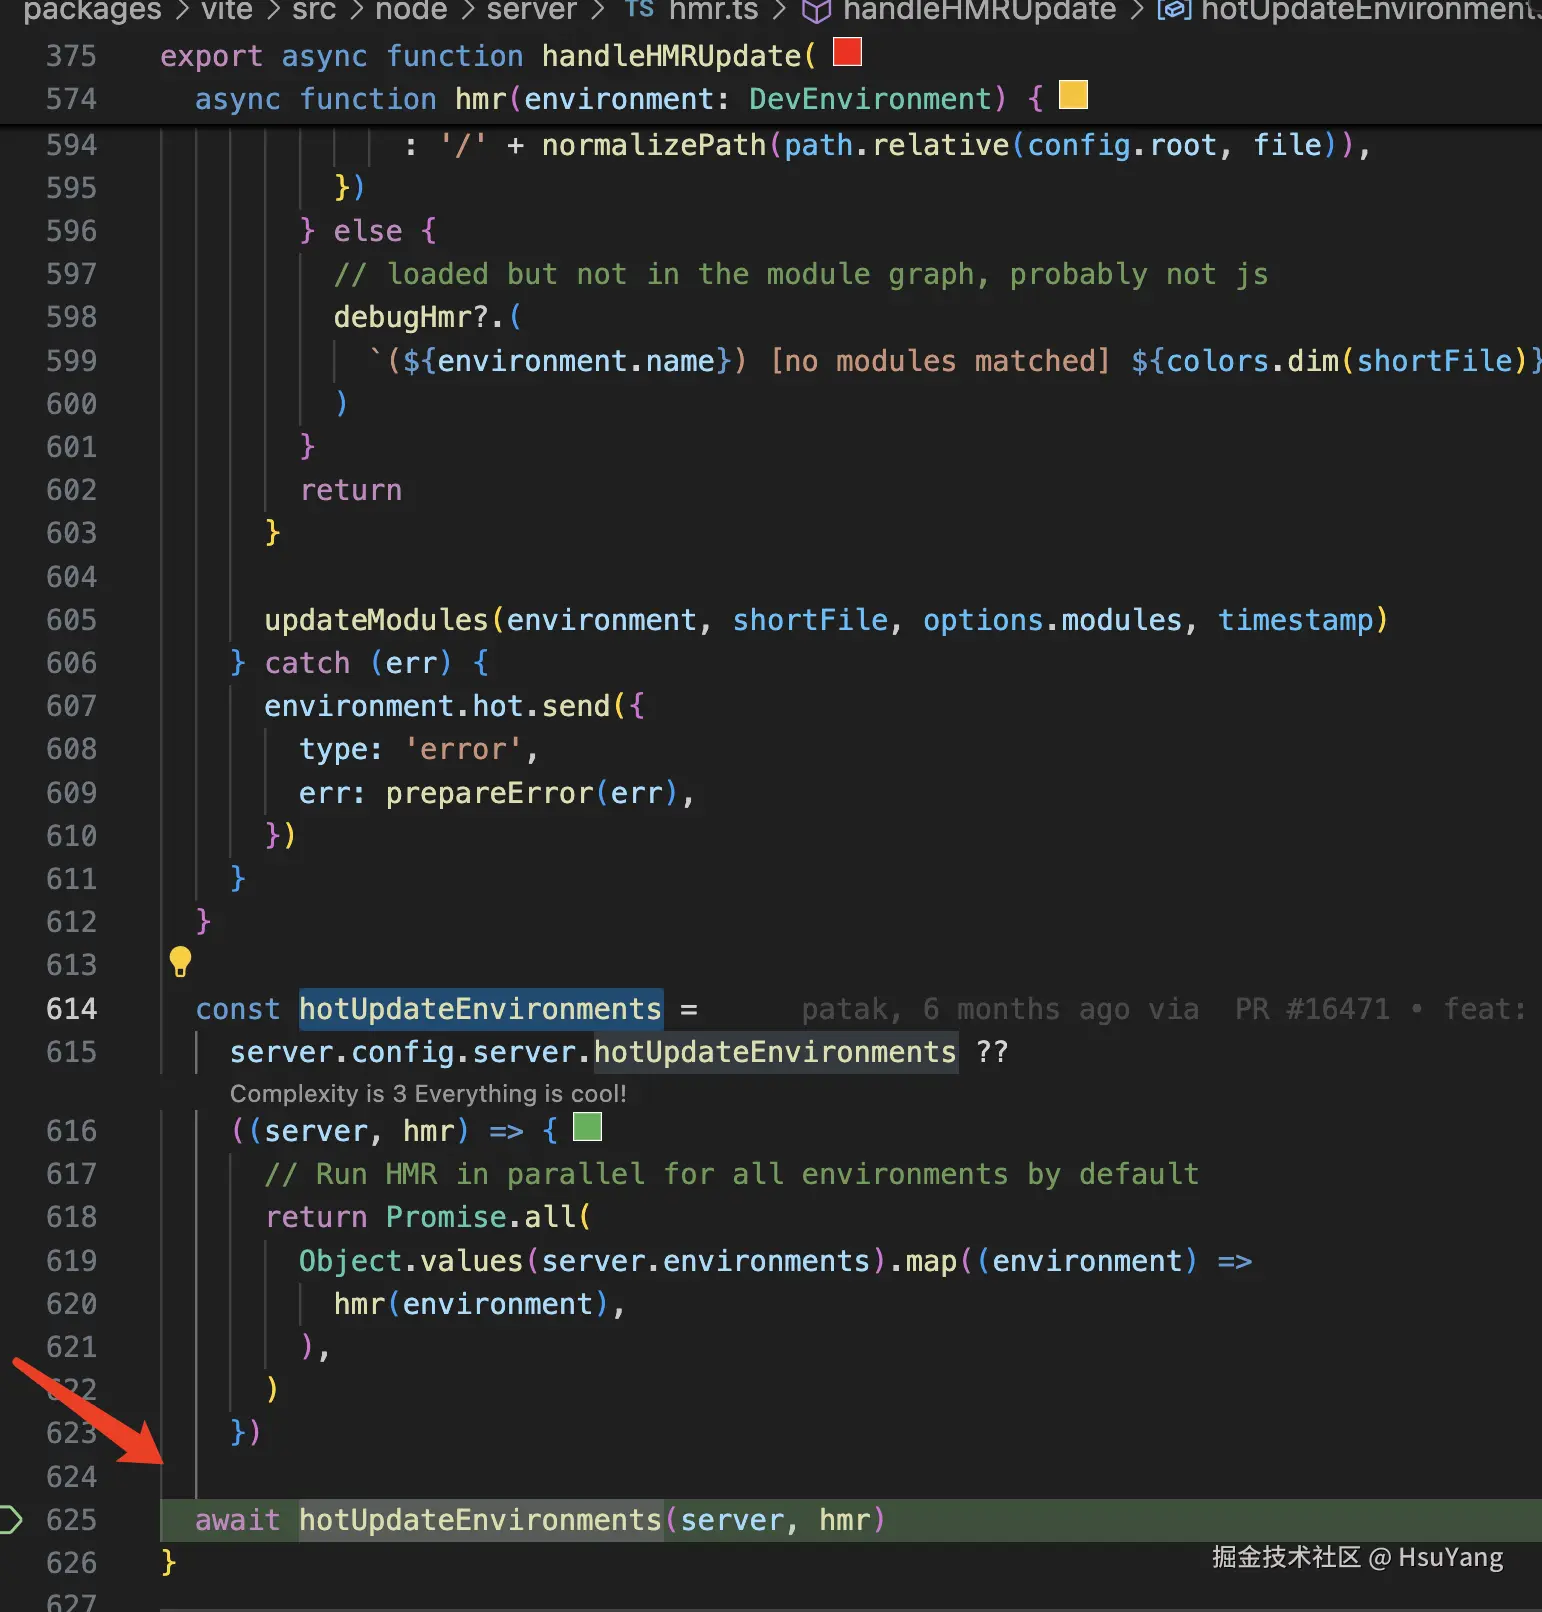Click the debug breakpoint marker at line 625
The image size is (1542, 1612).
10,1520
